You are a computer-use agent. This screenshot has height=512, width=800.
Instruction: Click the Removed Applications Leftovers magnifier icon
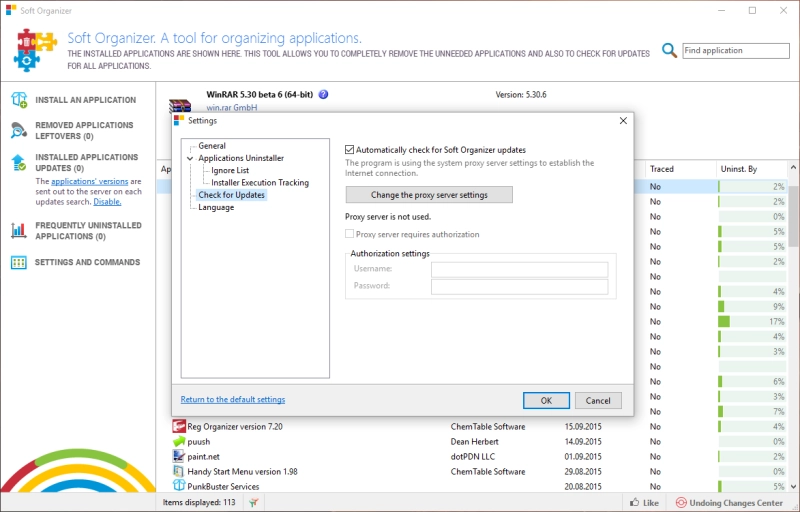click(x=18, y=131)
